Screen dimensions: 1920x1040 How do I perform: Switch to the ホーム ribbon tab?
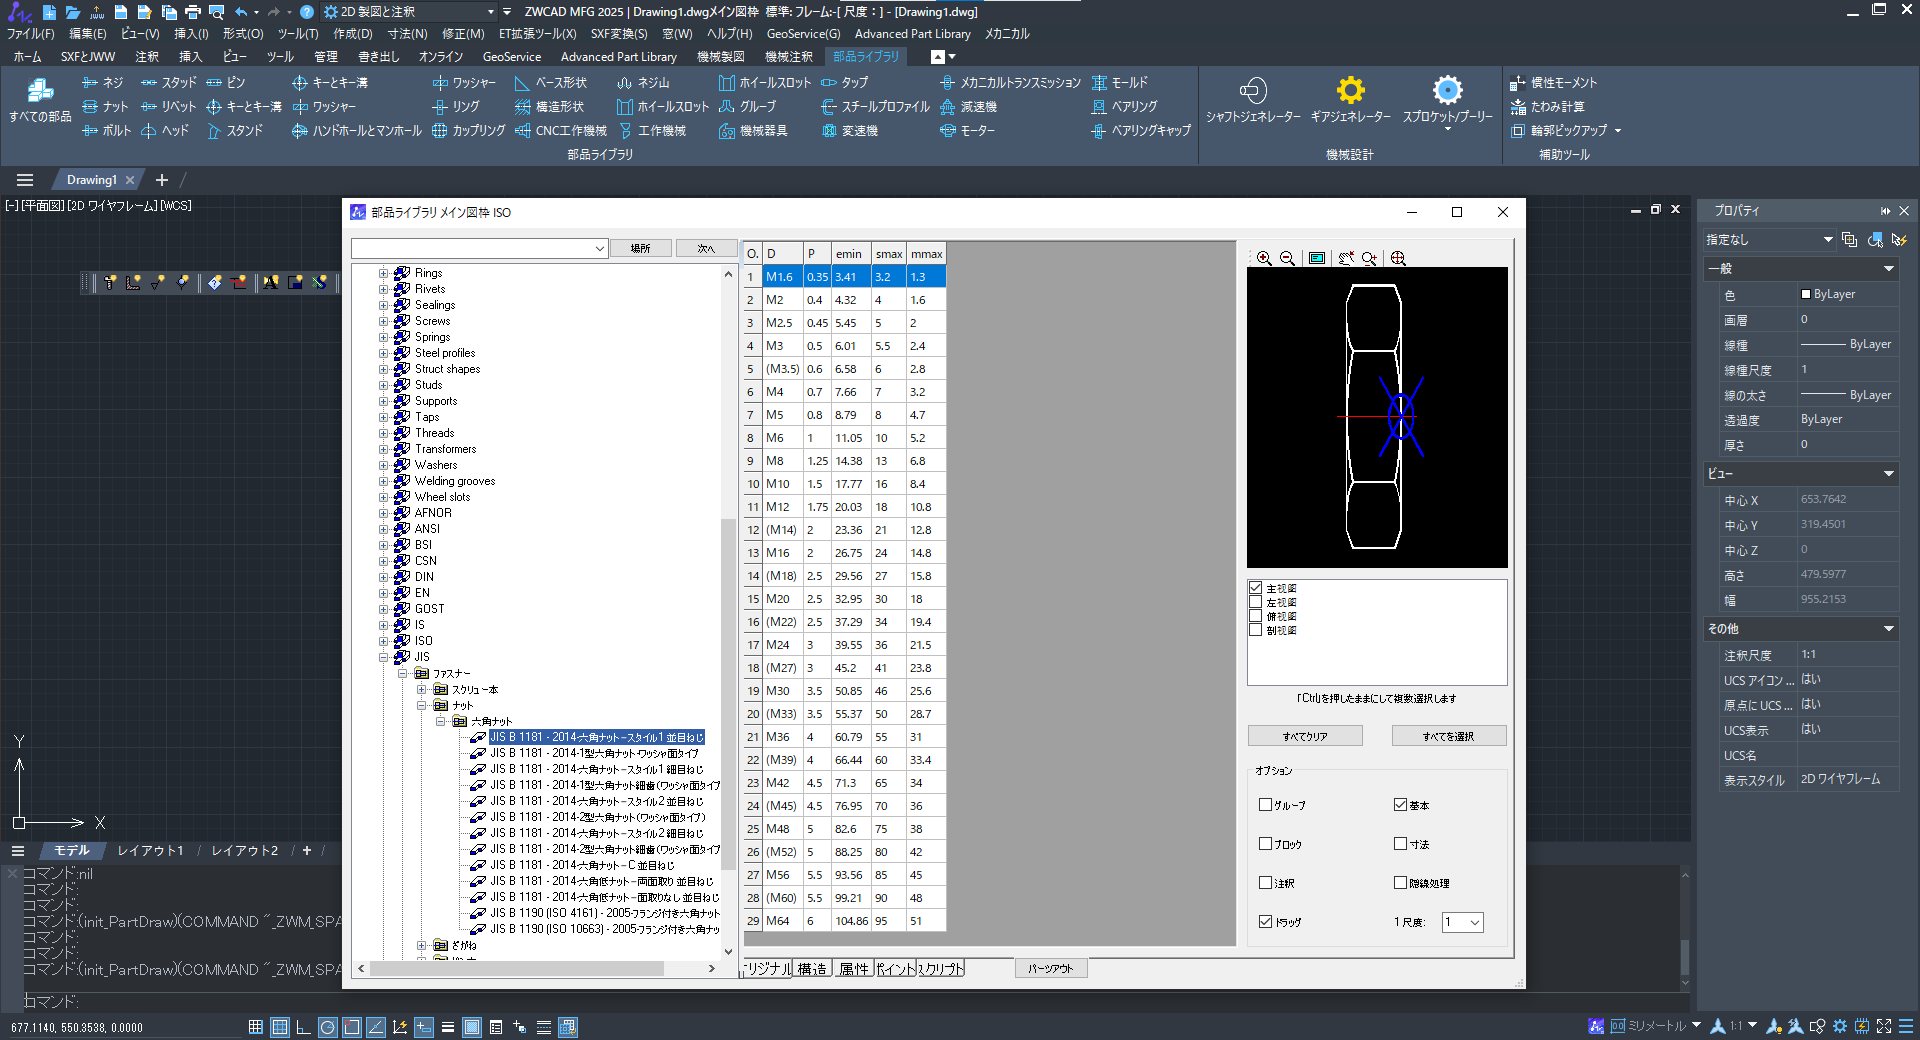(x=28, y=57)
